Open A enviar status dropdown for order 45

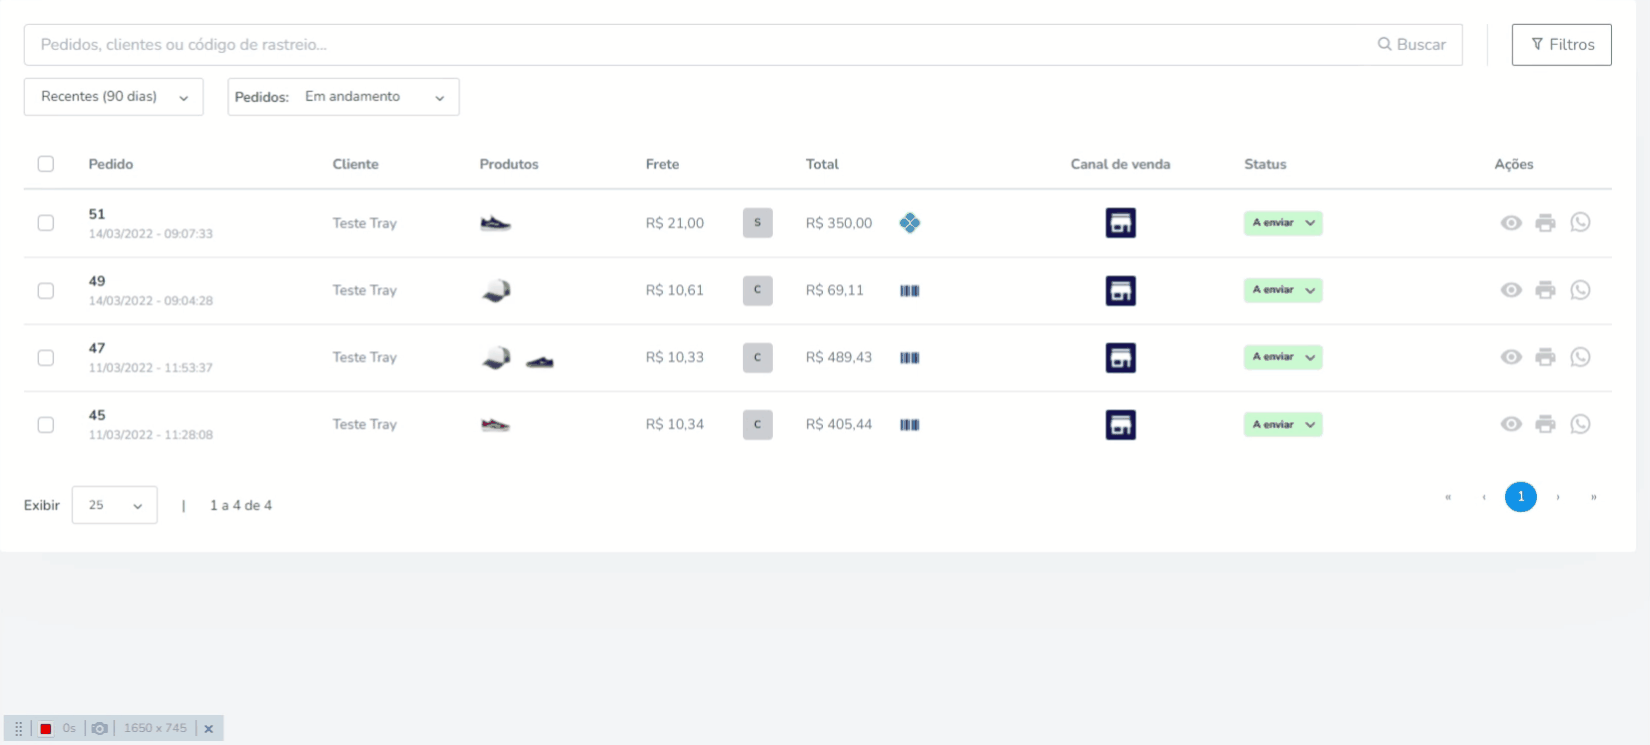click(x=1283, y=424)
